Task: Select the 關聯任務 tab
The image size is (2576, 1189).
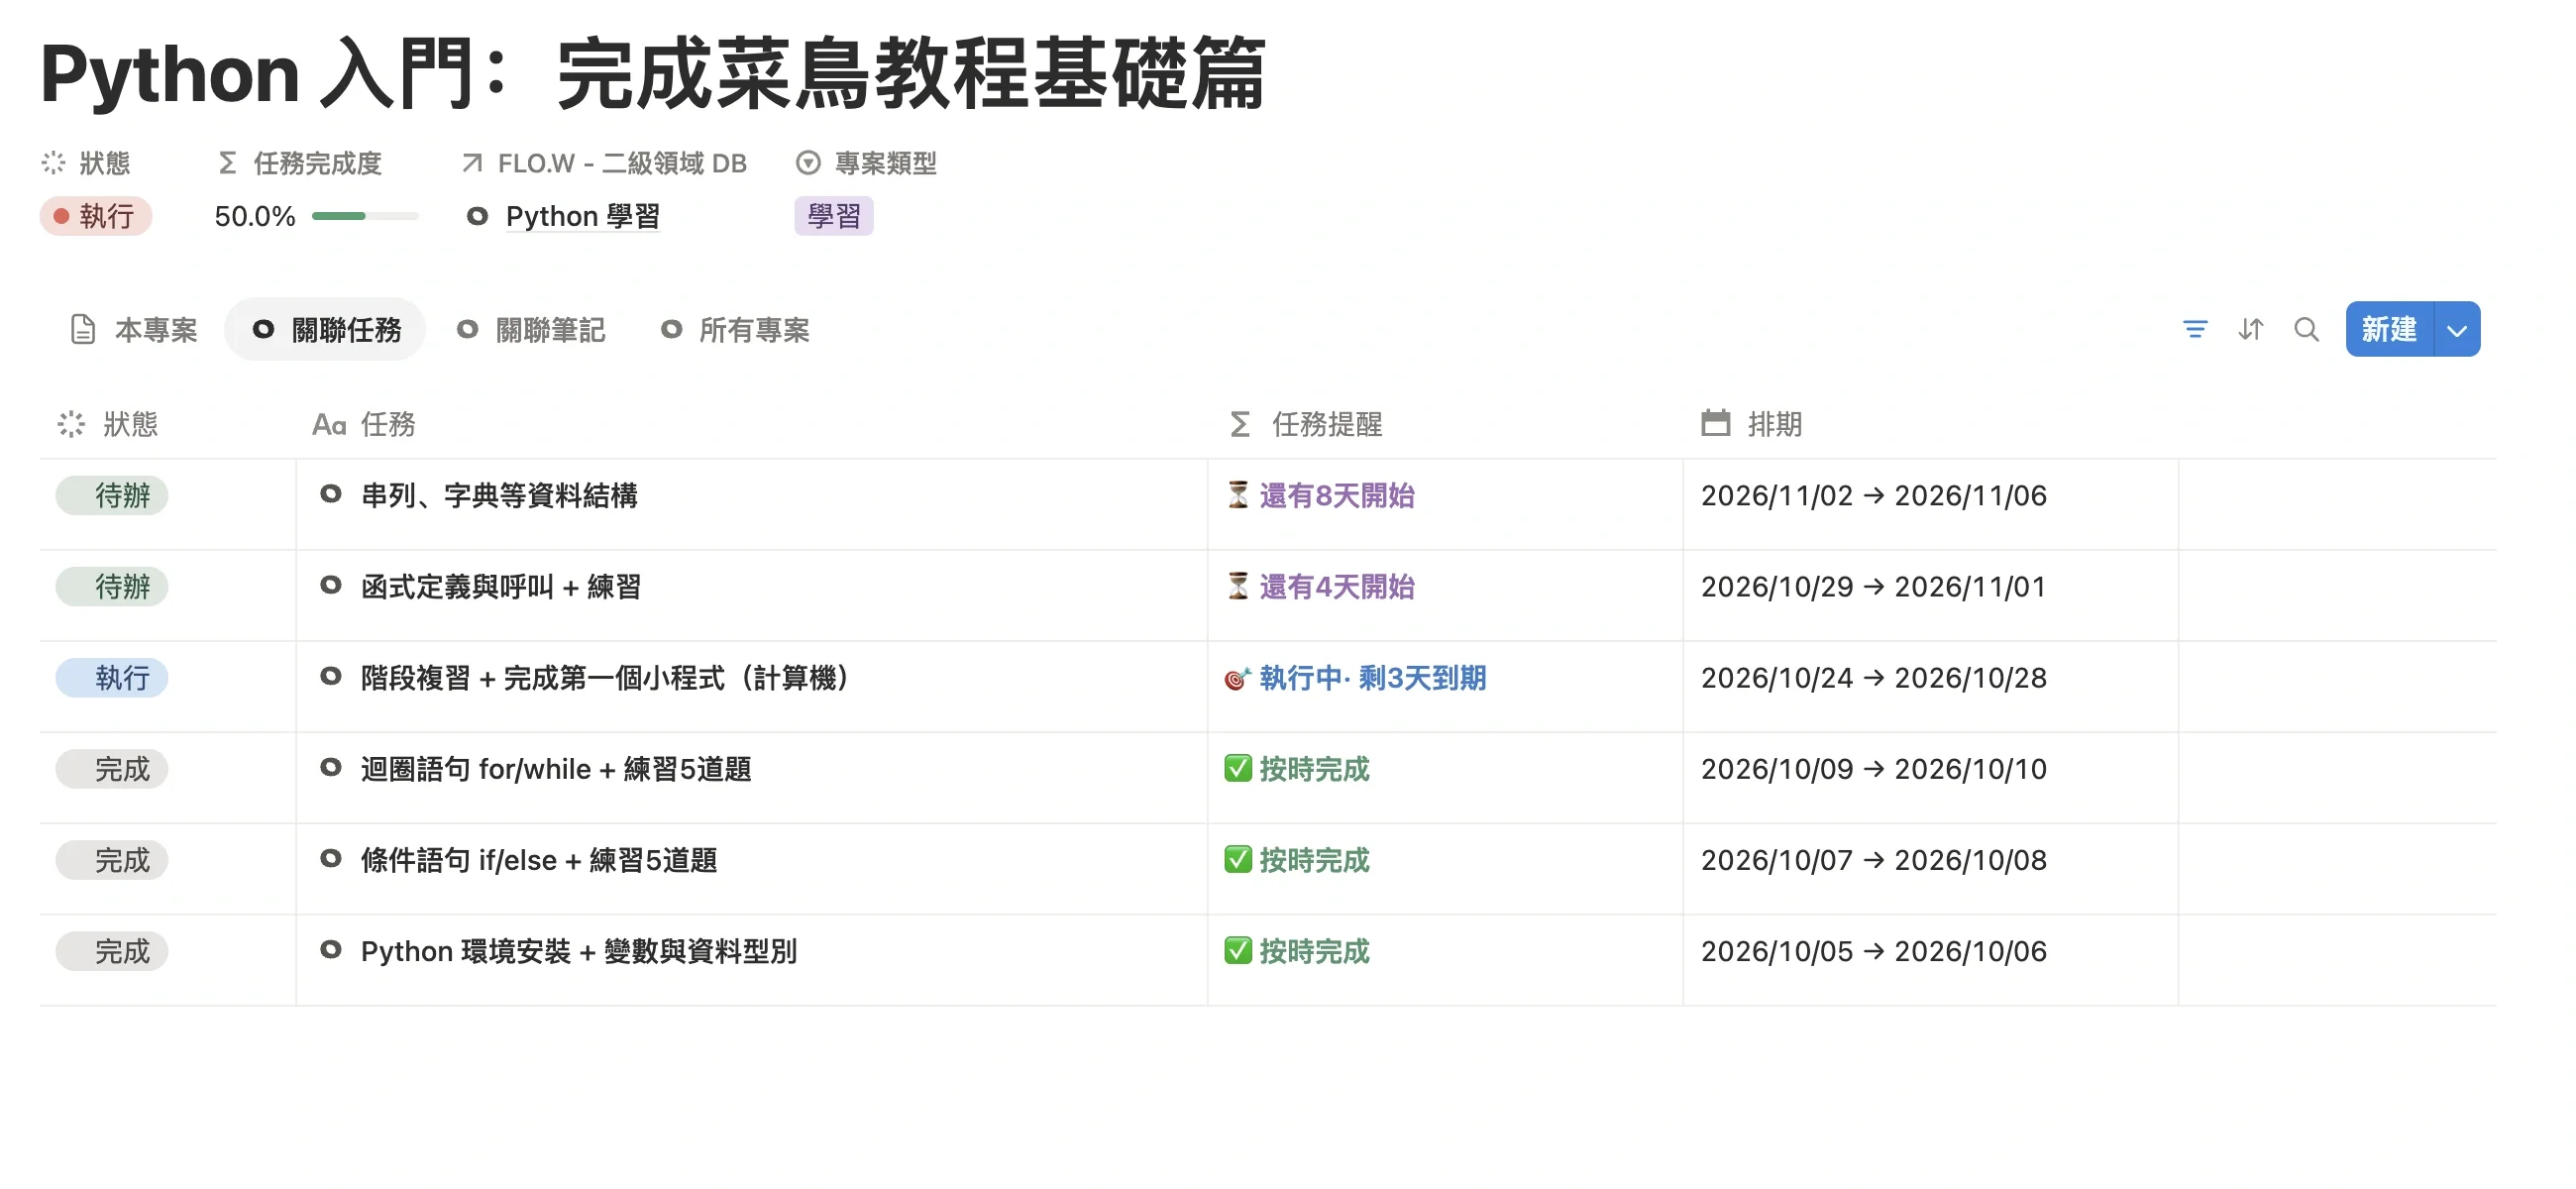Action: tap(326, 329)
